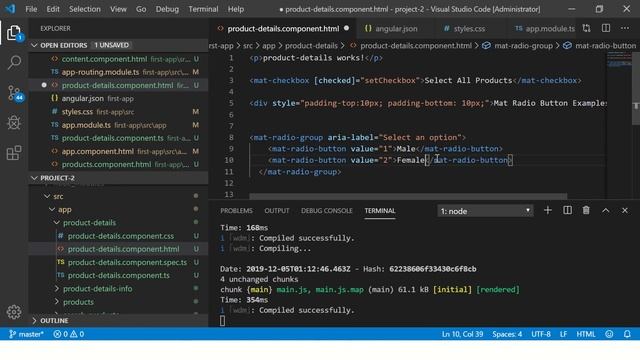This screenshot has width=640, height=360.
Task: Click the editor horizontal scrollbar
Action: point(408,196)
